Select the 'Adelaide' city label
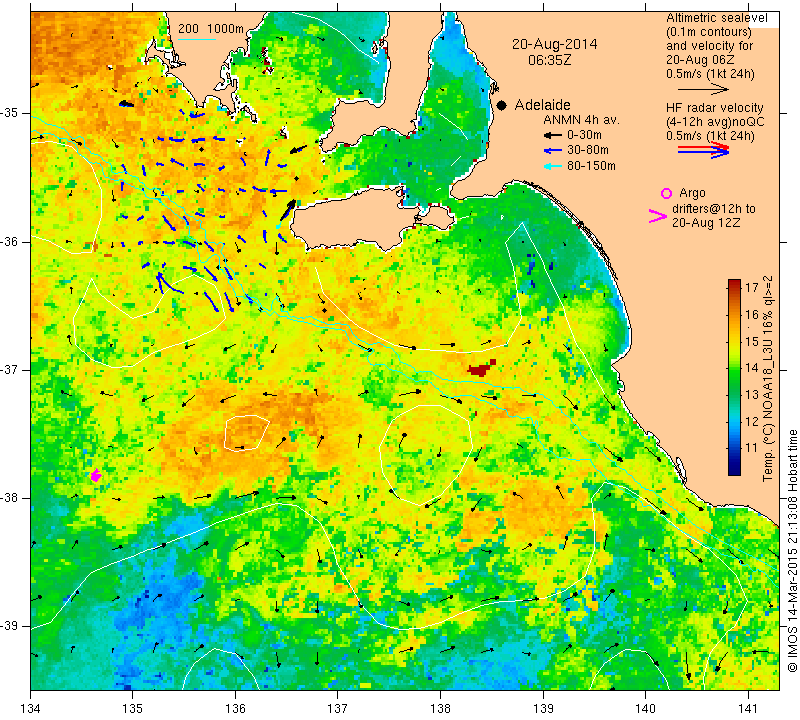 (542, 105)
